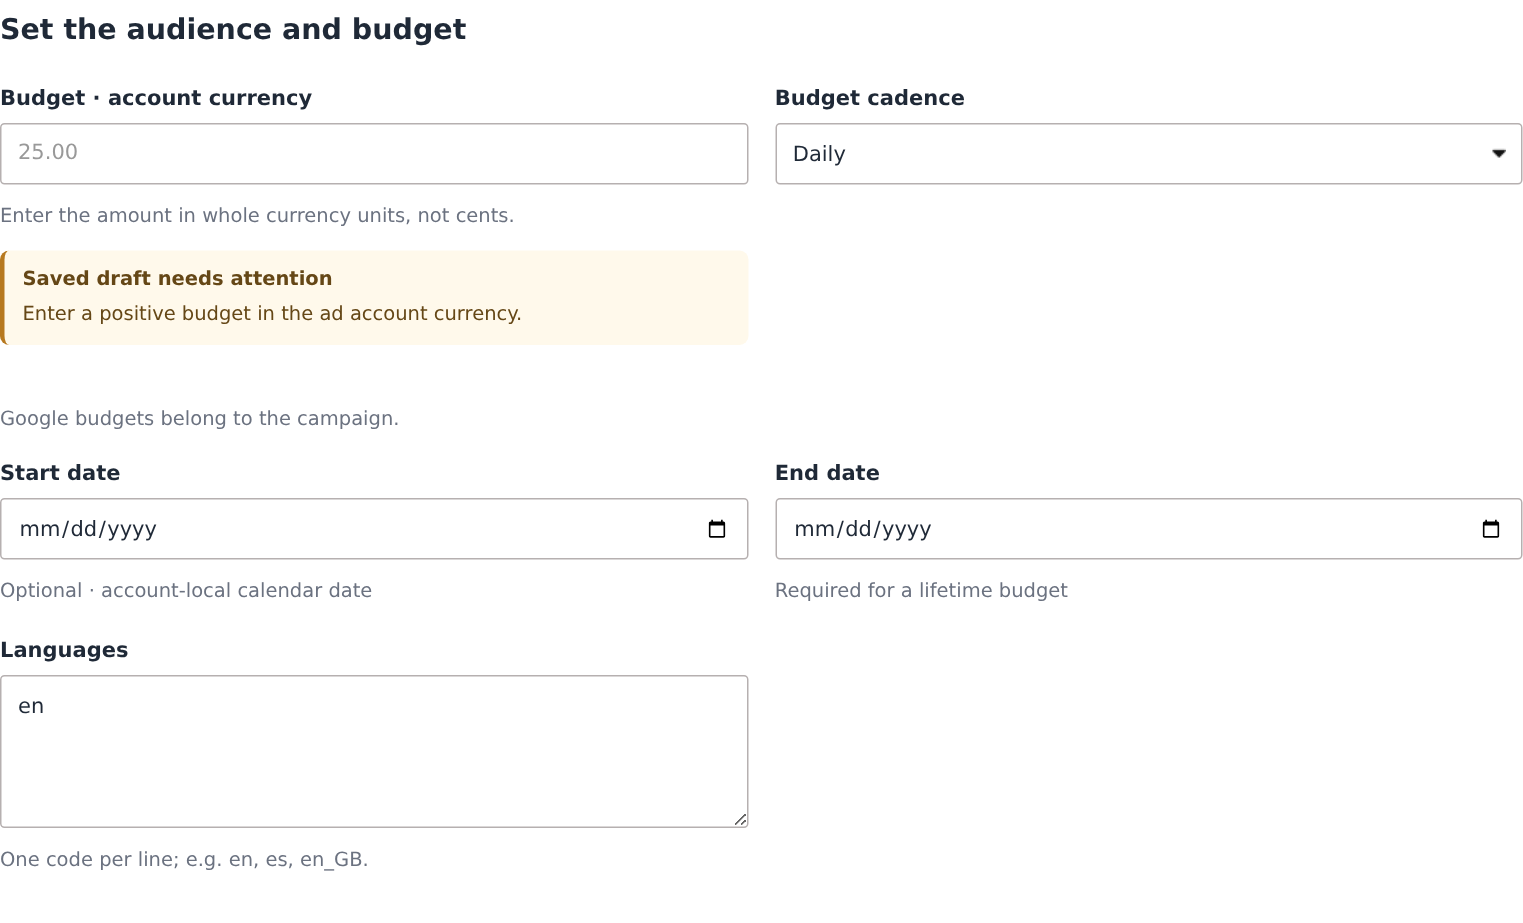Image resolution: width=1523 pixels, height=923 pixels.
Task: Click the 'Set the audience and budget' heading
Action: click(233, 29)
